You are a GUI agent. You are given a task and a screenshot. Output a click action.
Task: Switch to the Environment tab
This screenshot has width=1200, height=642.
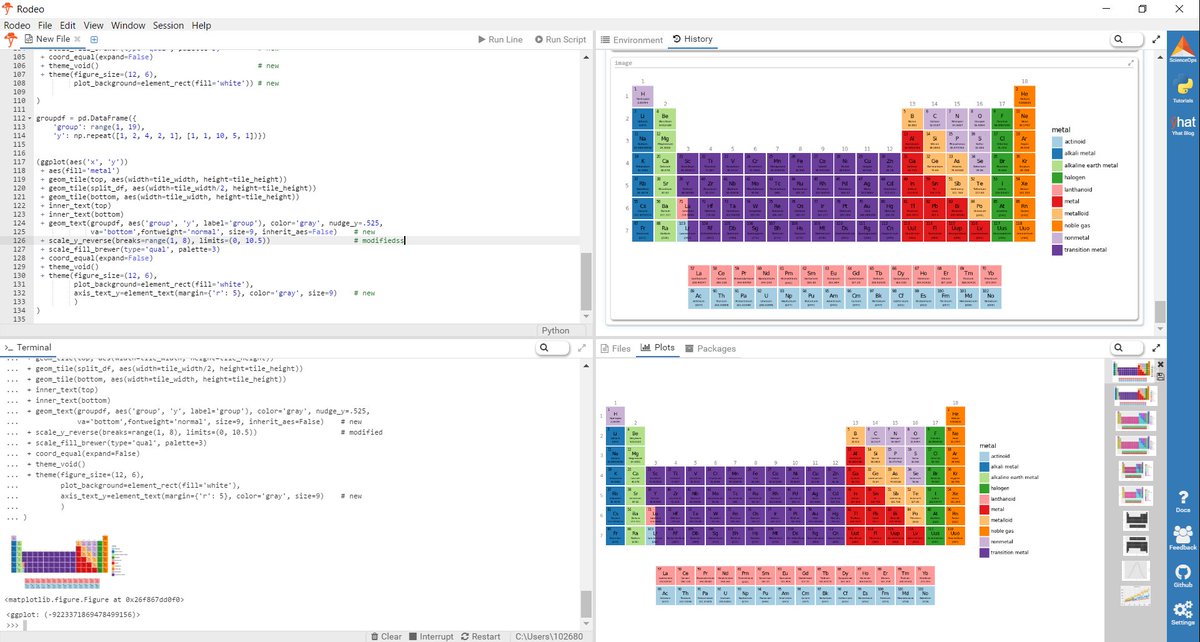pyautogui.click(x=633, y=40)
